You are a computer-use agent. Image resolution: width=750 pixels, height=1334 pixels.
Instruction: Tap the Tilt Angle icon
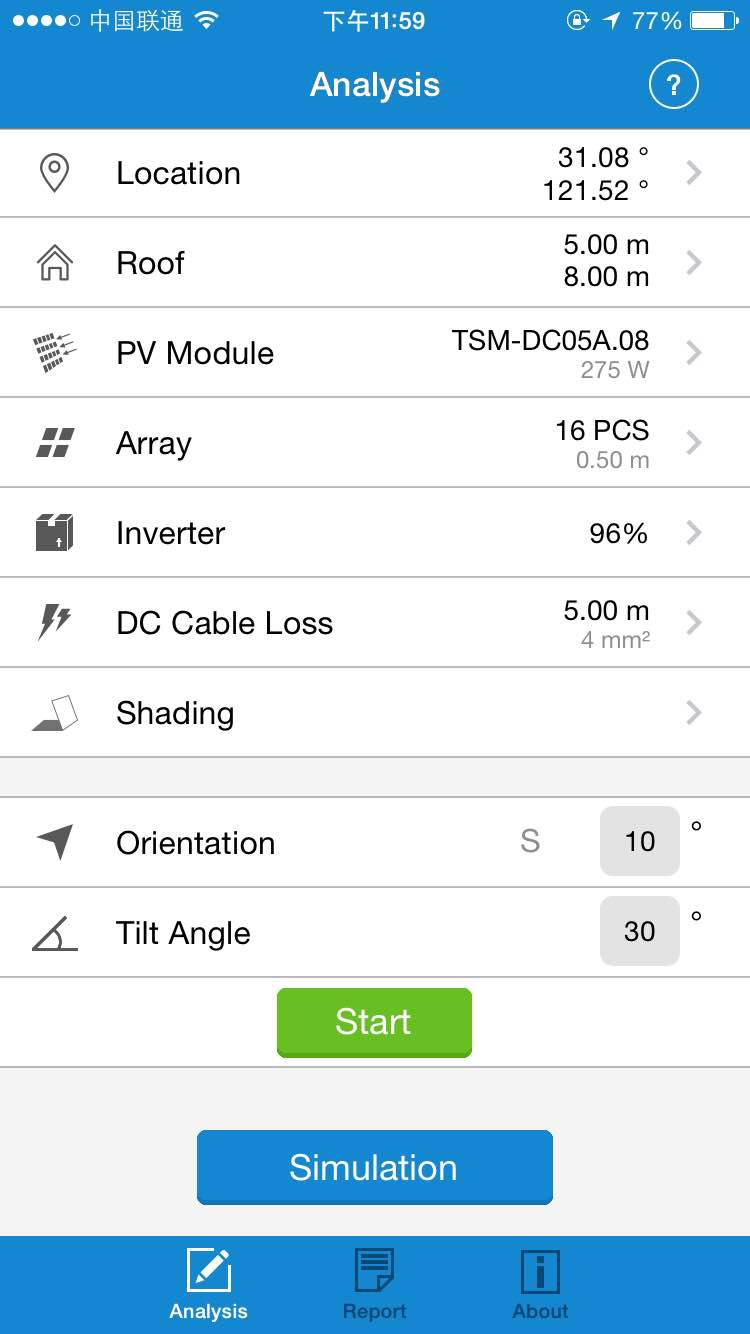point(54,933)
